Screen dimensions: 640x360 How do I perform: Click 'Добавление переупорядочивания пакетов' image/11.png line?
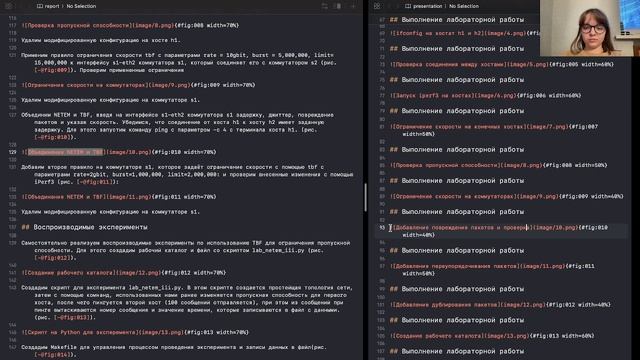[492, 270]
